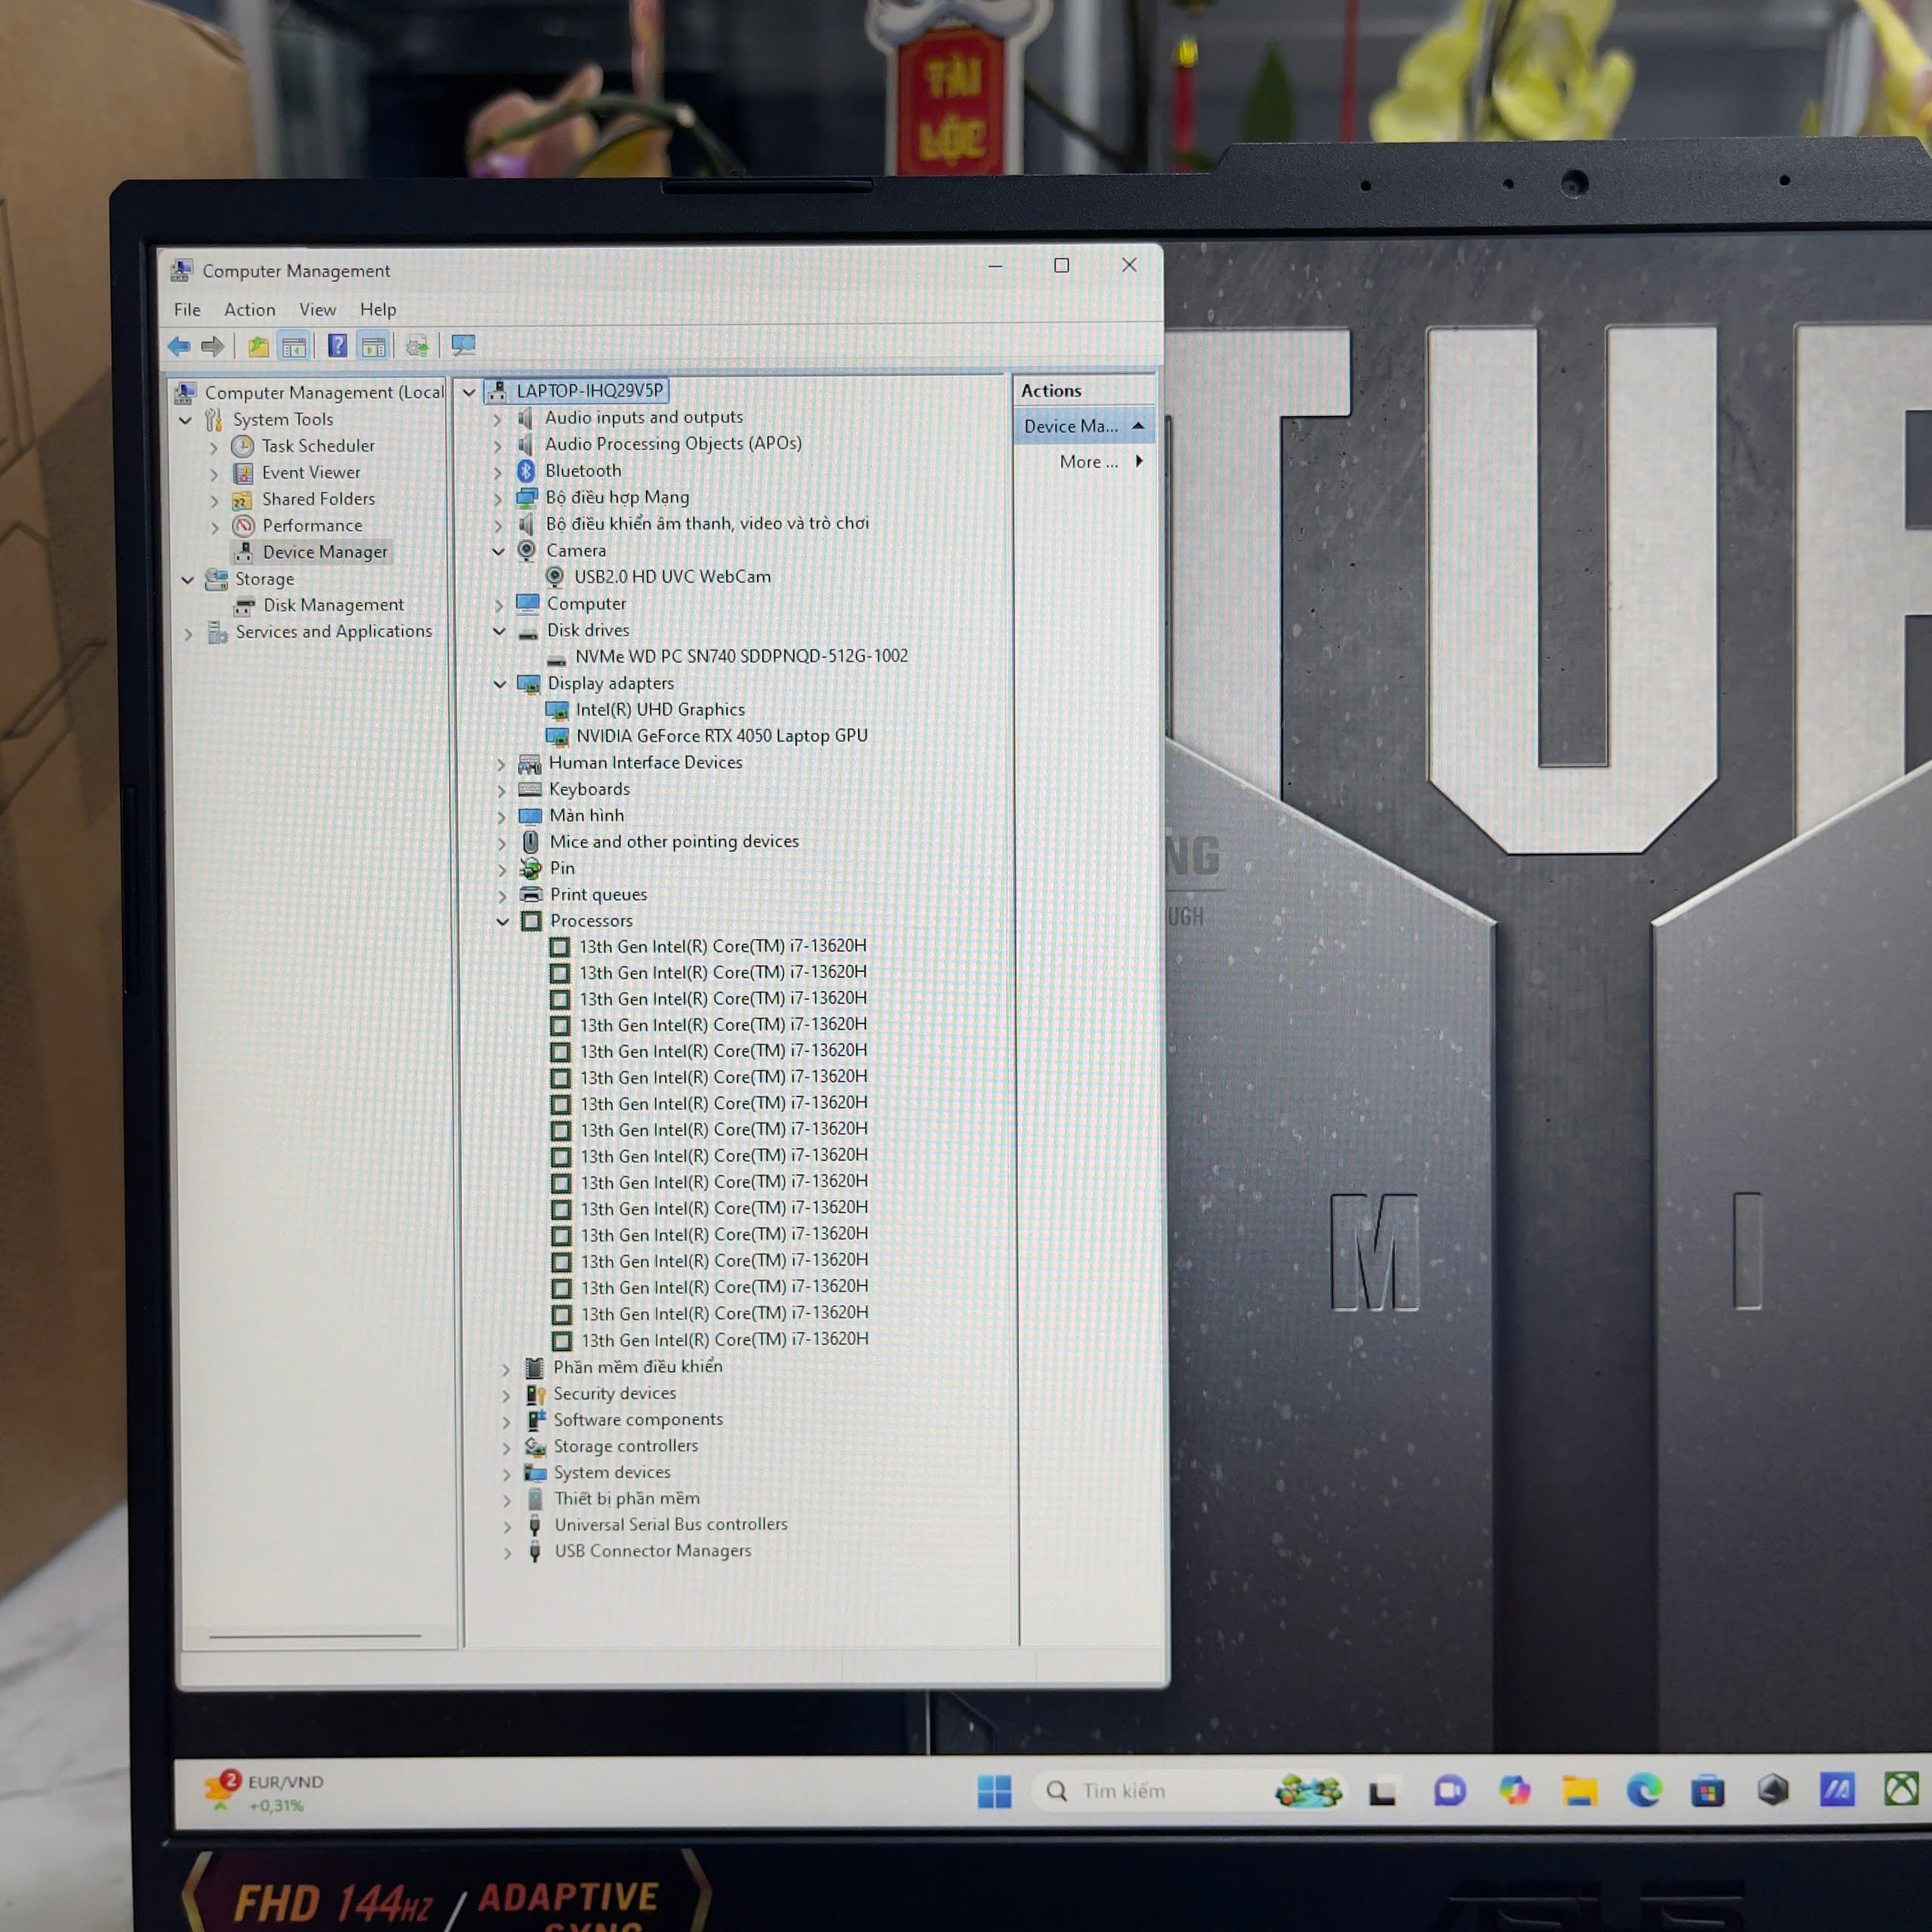Click the Back arrow in the toolbar
This screenshot has height=1932, width=1932.
pos(179,347)
